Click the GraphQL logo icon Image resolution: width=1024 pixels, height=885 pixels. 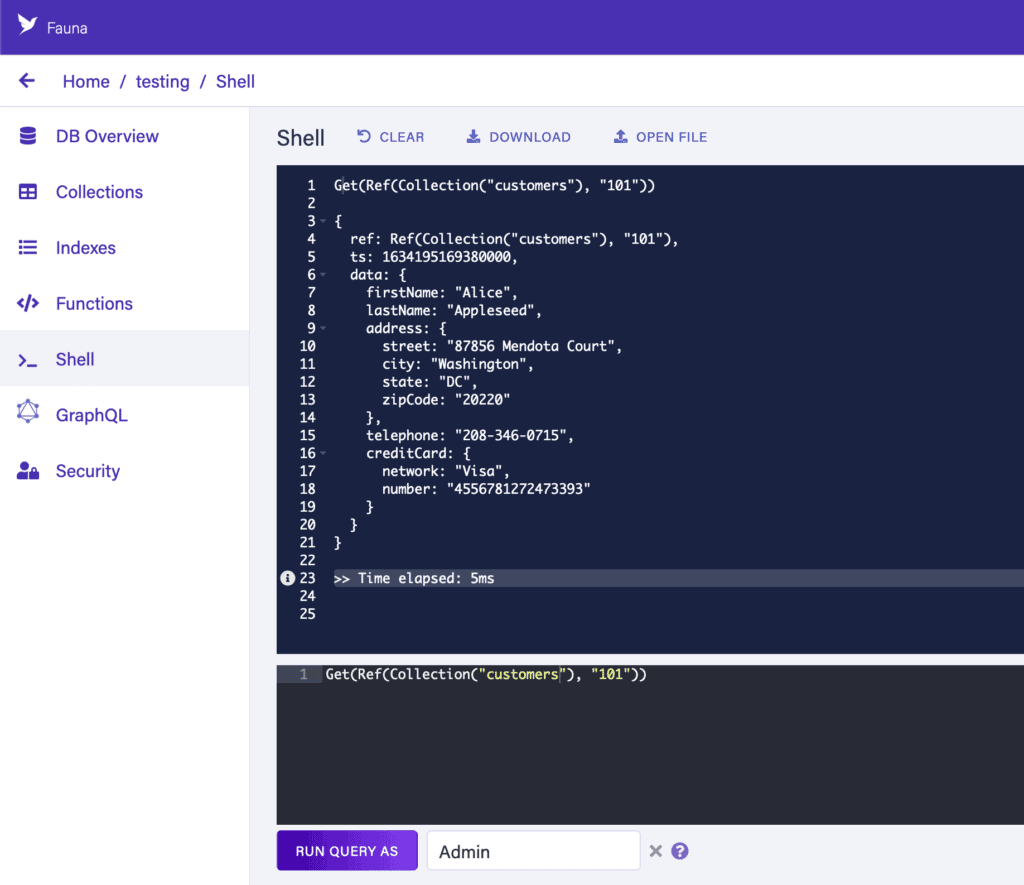(x=28, y=415)
